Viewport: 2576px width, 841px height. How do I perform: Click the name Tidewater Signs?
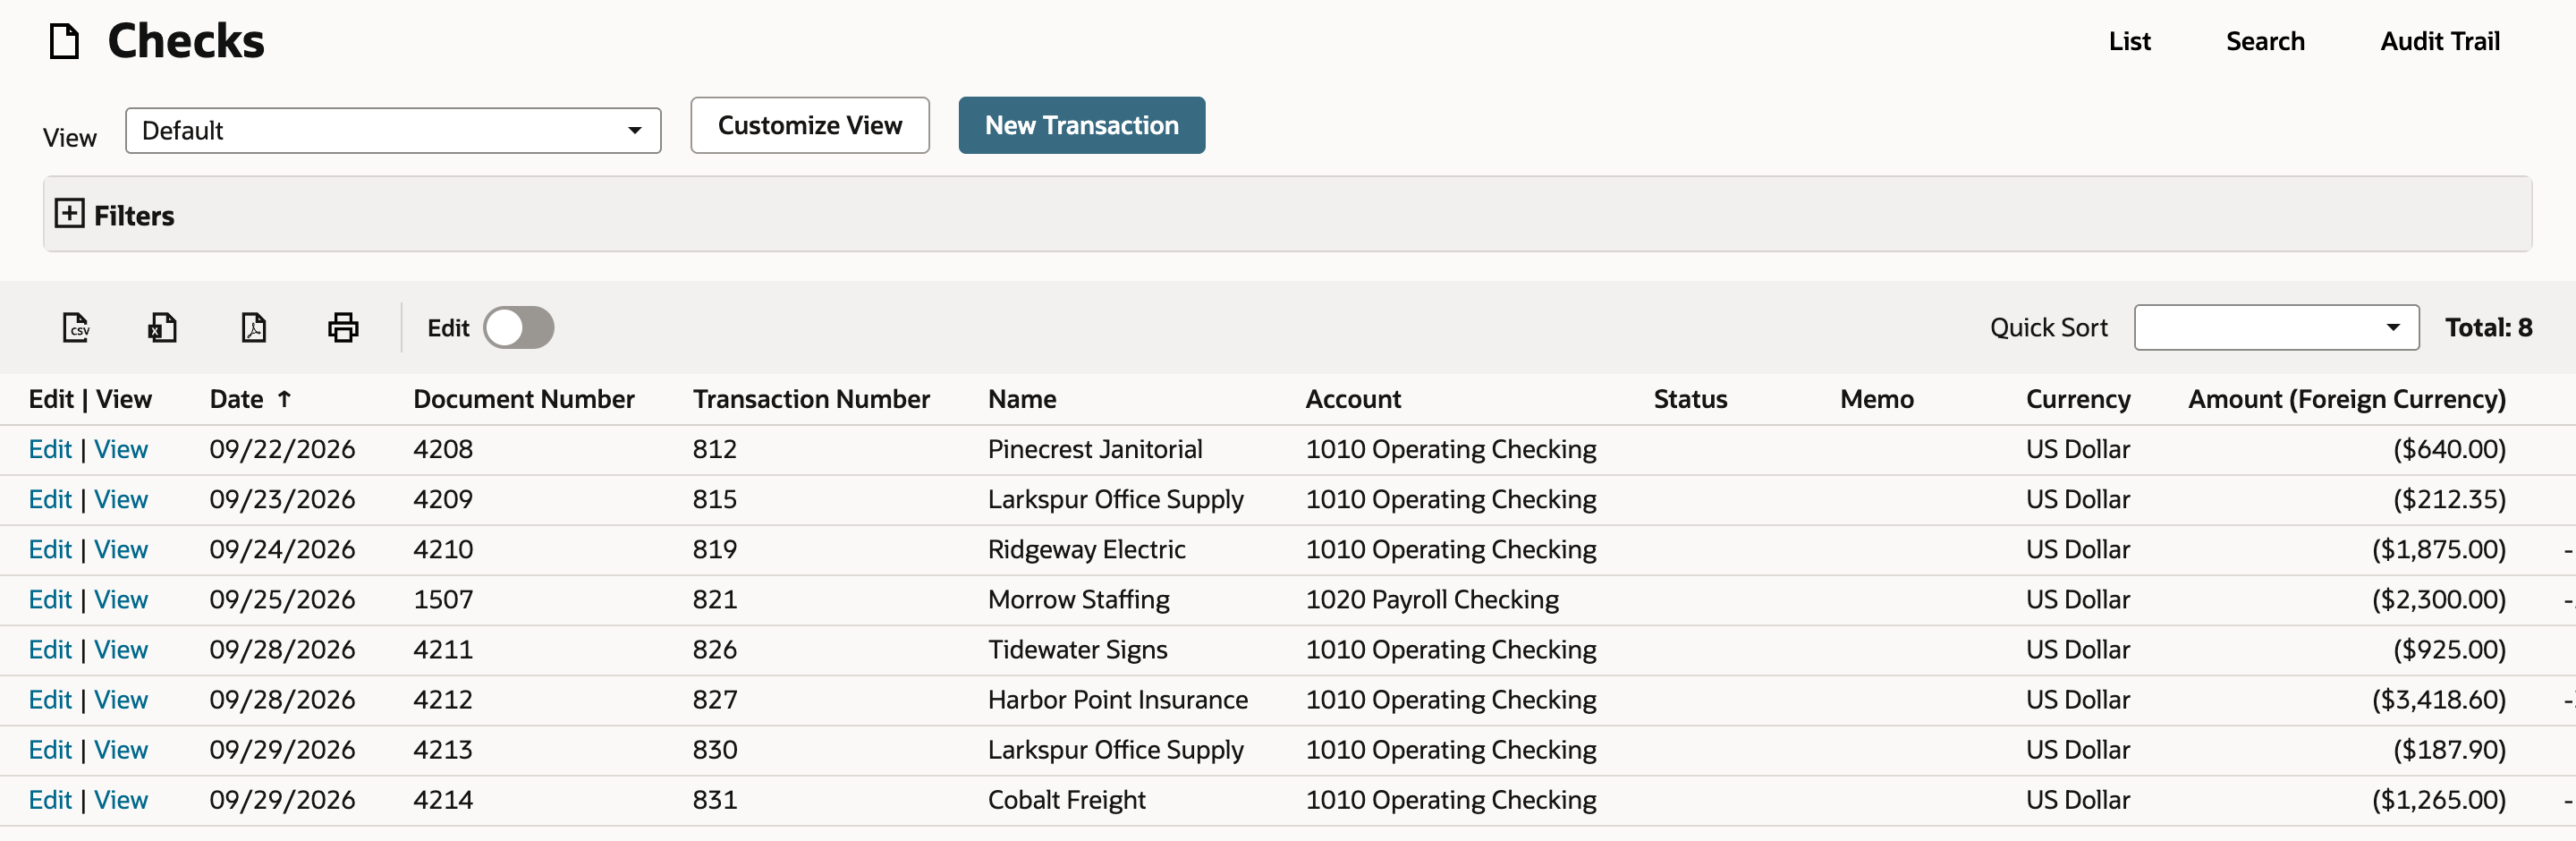coord(1077,649)
